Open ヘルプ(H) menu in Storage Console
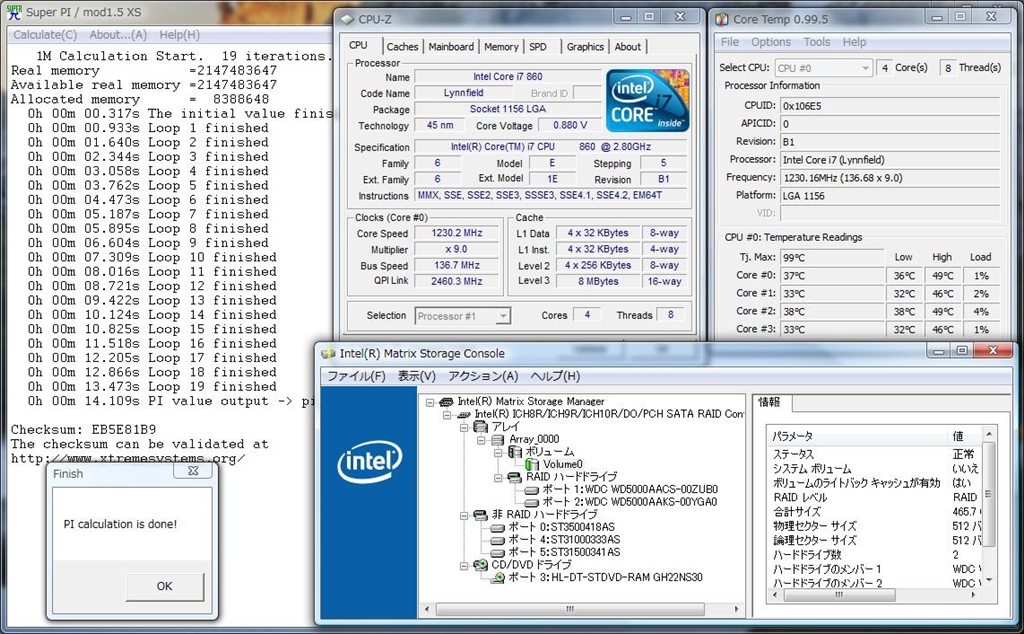 (x=555, y=377)
